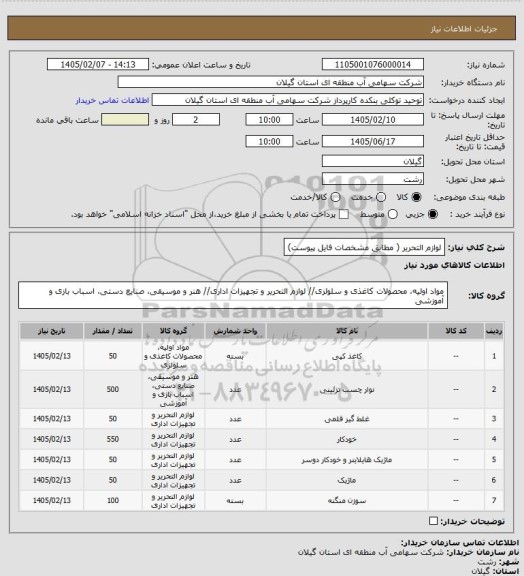Click the item name کاغذ کپی
Viewport: 524px width, 576px height.
tap(347, 356)
